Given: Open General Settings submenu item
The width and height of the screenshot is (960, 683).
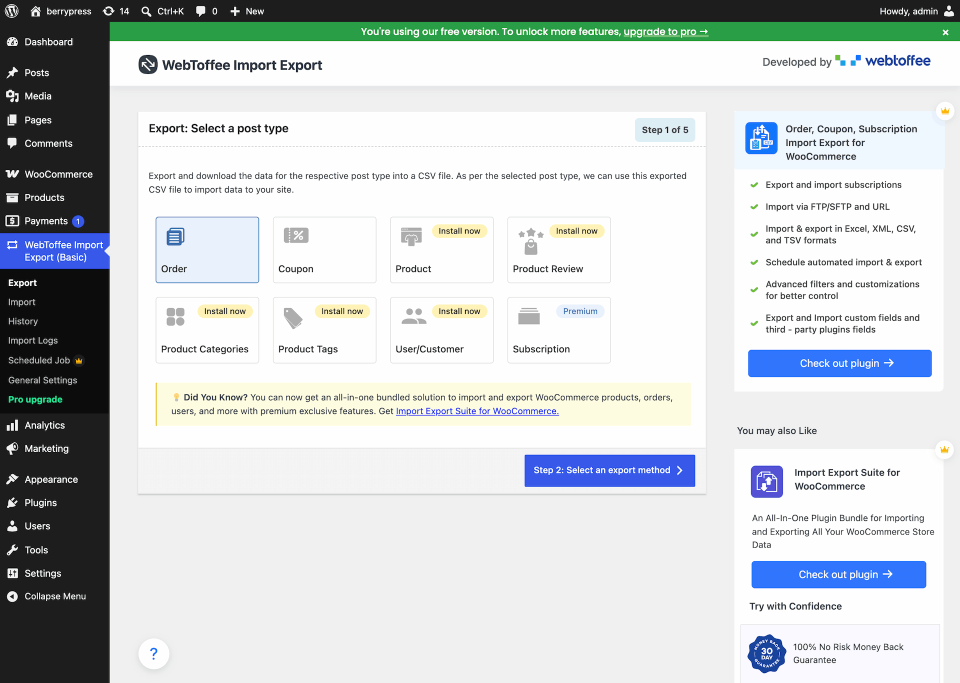Looking at the screenshot, I should point(43,380).
